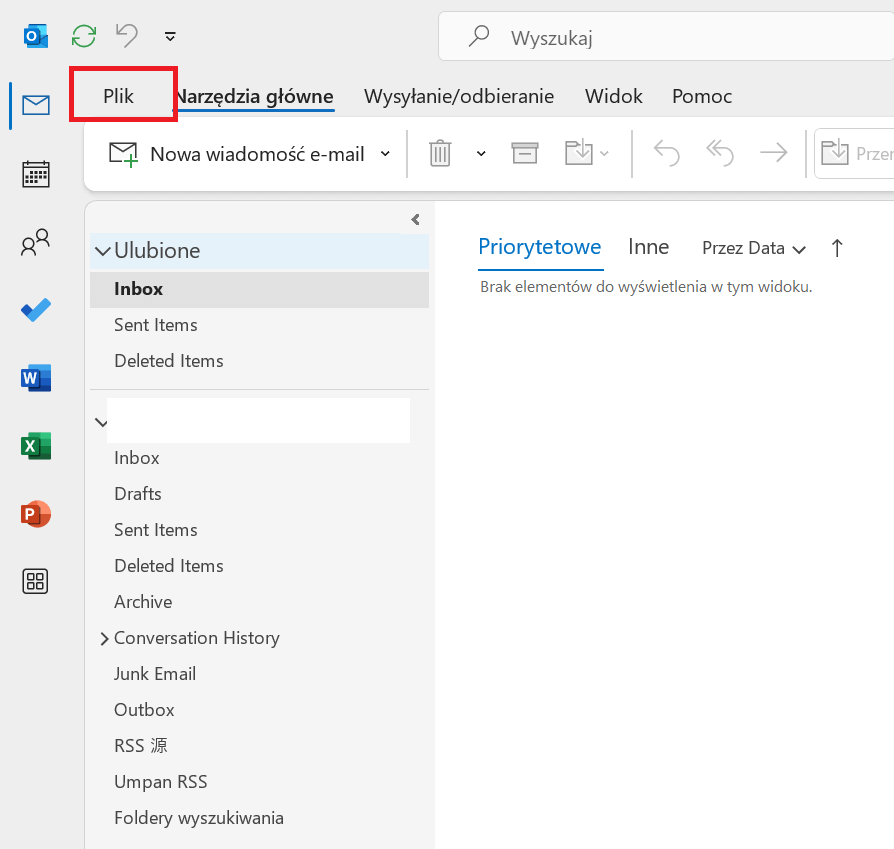Open the Plik menu tab
This screenshot has height=849, width=894.
[119, 96]
